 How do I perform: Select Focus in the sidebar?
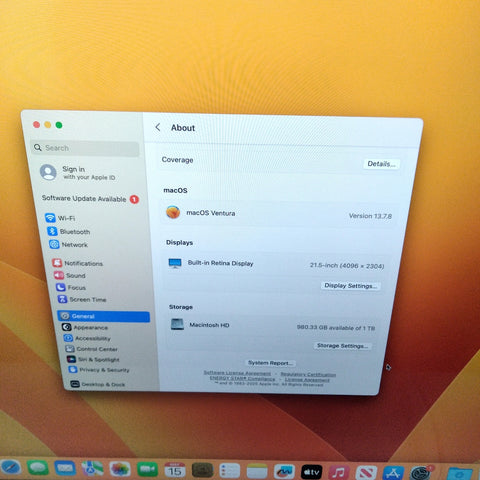point(71,287)
